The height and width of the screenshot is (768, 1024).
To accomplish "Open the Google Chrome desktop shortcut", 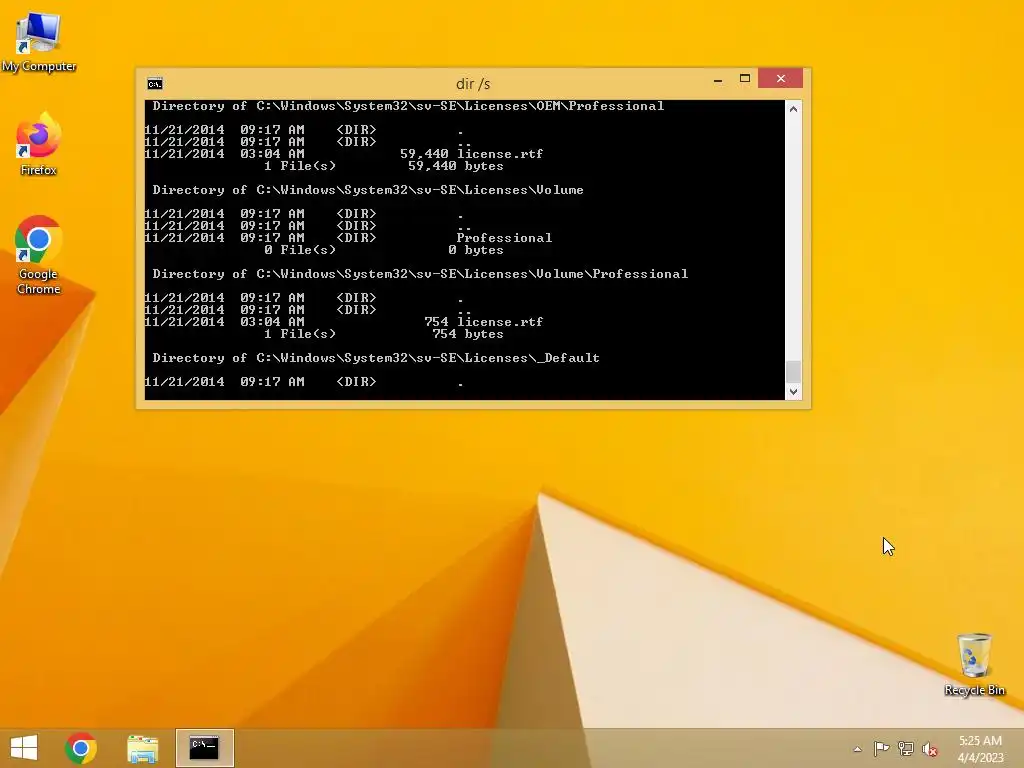I will tap(39, 255).
